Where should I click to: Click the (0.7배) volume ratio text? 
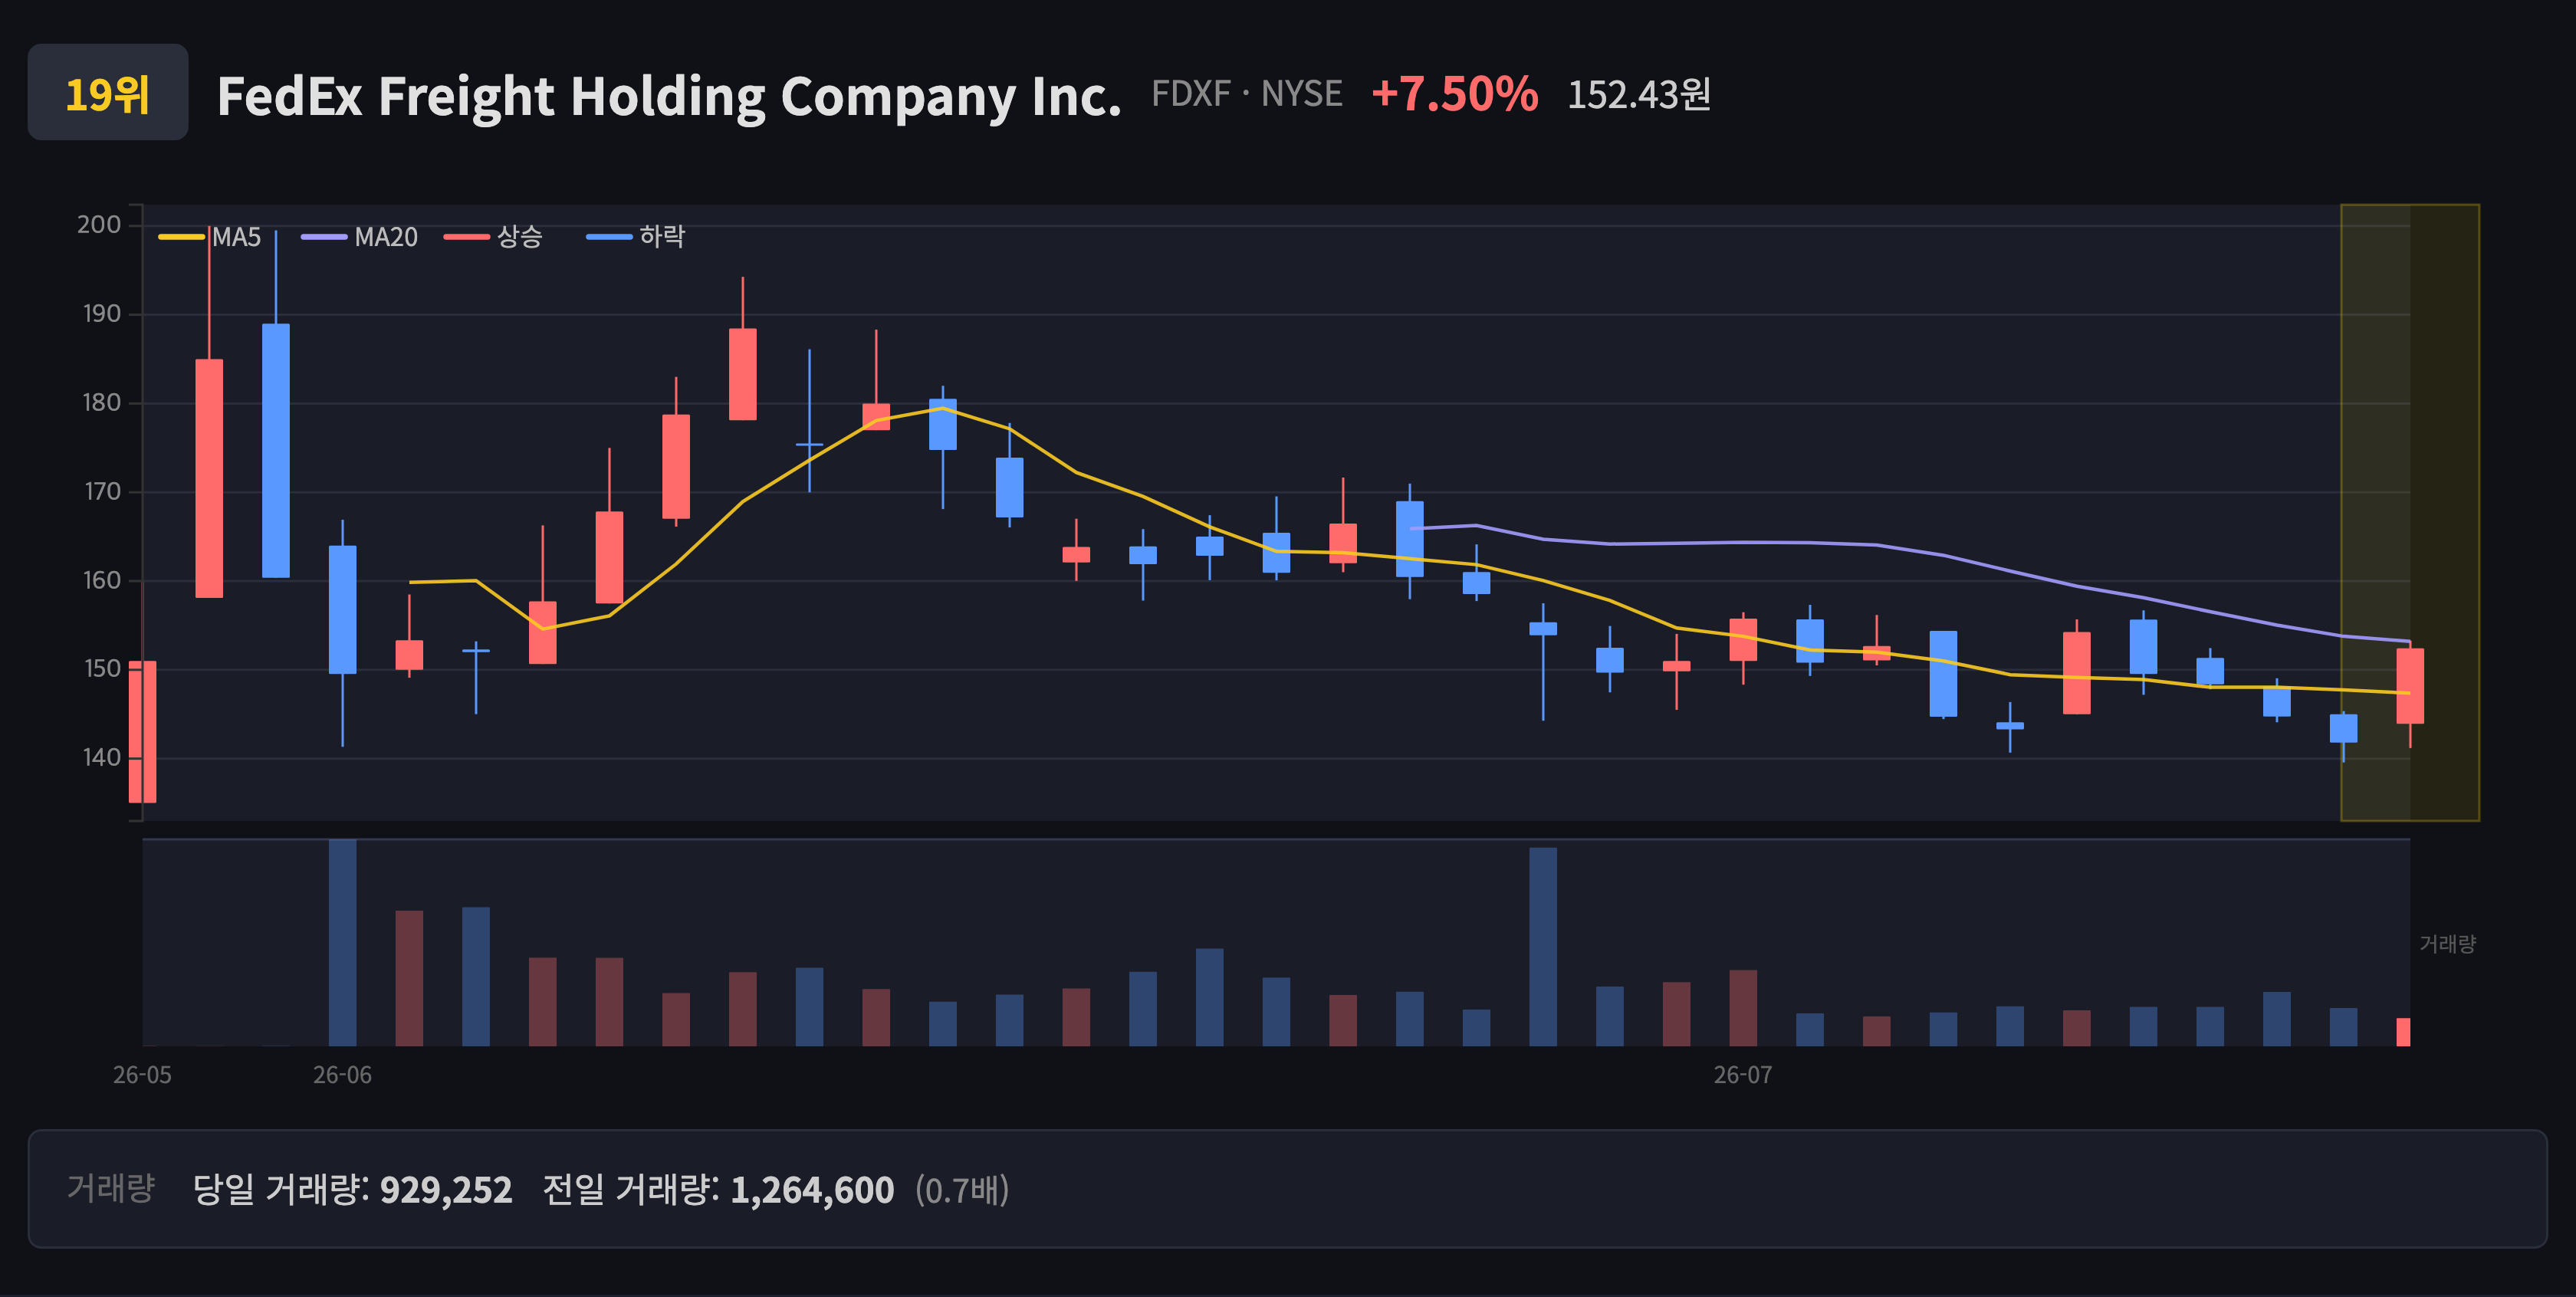click(962, 1190)
